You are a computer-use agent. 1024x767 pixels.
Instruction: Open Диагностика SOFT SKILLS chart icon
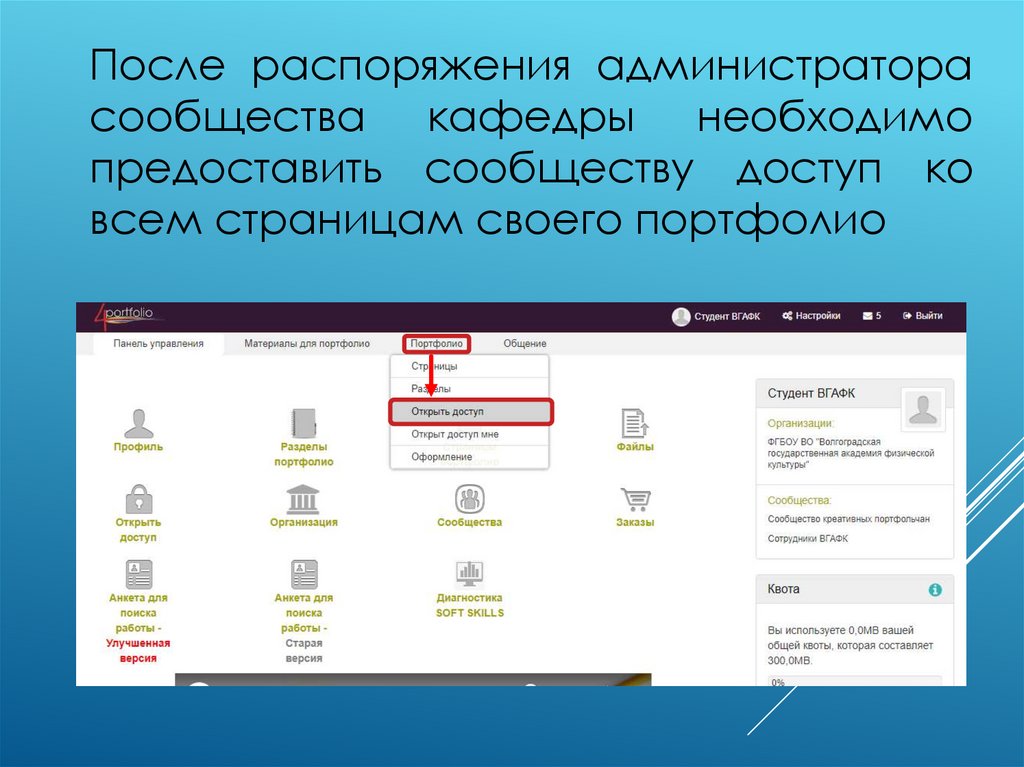[x=470, y=574]
